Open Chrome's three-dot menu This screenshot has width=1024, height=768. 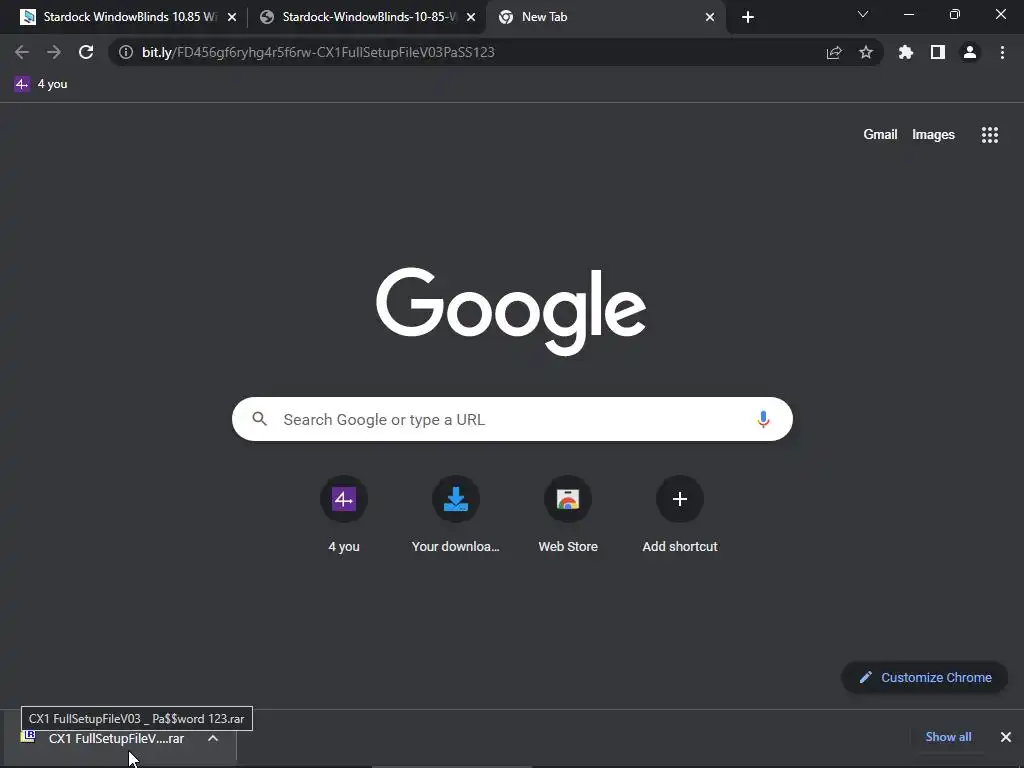point(1002,52)
